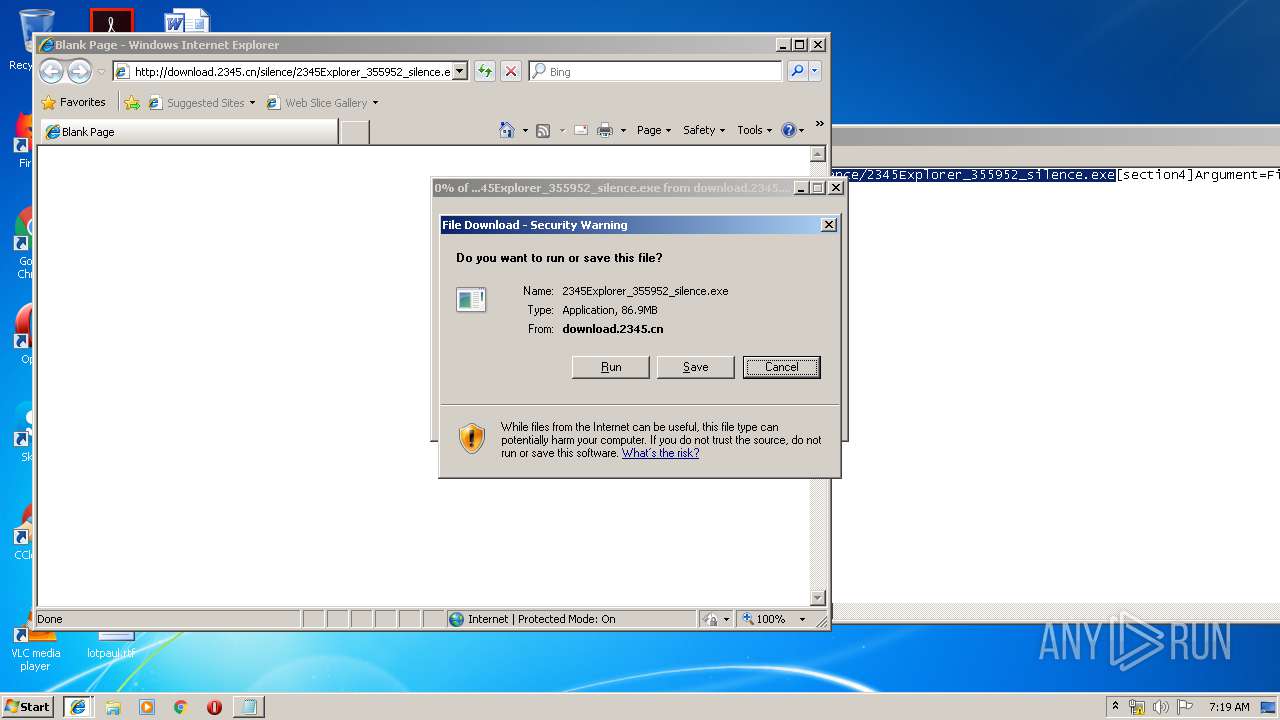The width and height of the screenshot is (1280, 720).
Task: Click Save in the download dialog
Action: 695,367
